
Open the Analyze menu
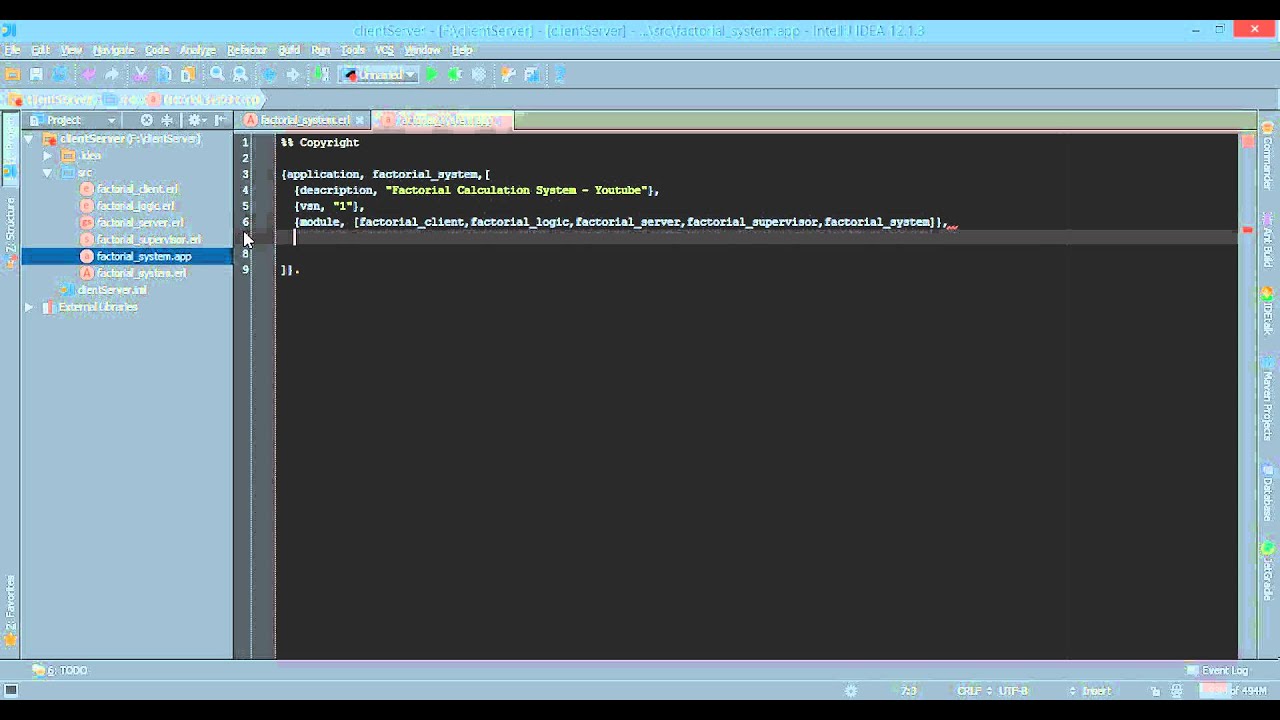(198, 50)
